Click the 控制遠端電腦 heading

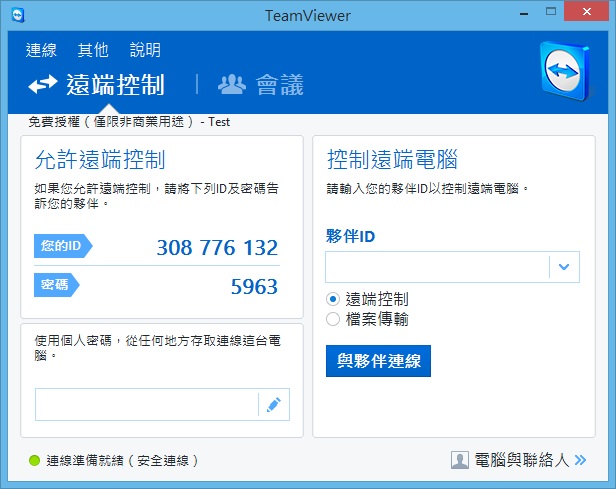pyautogui.click(x=392, y=159)
